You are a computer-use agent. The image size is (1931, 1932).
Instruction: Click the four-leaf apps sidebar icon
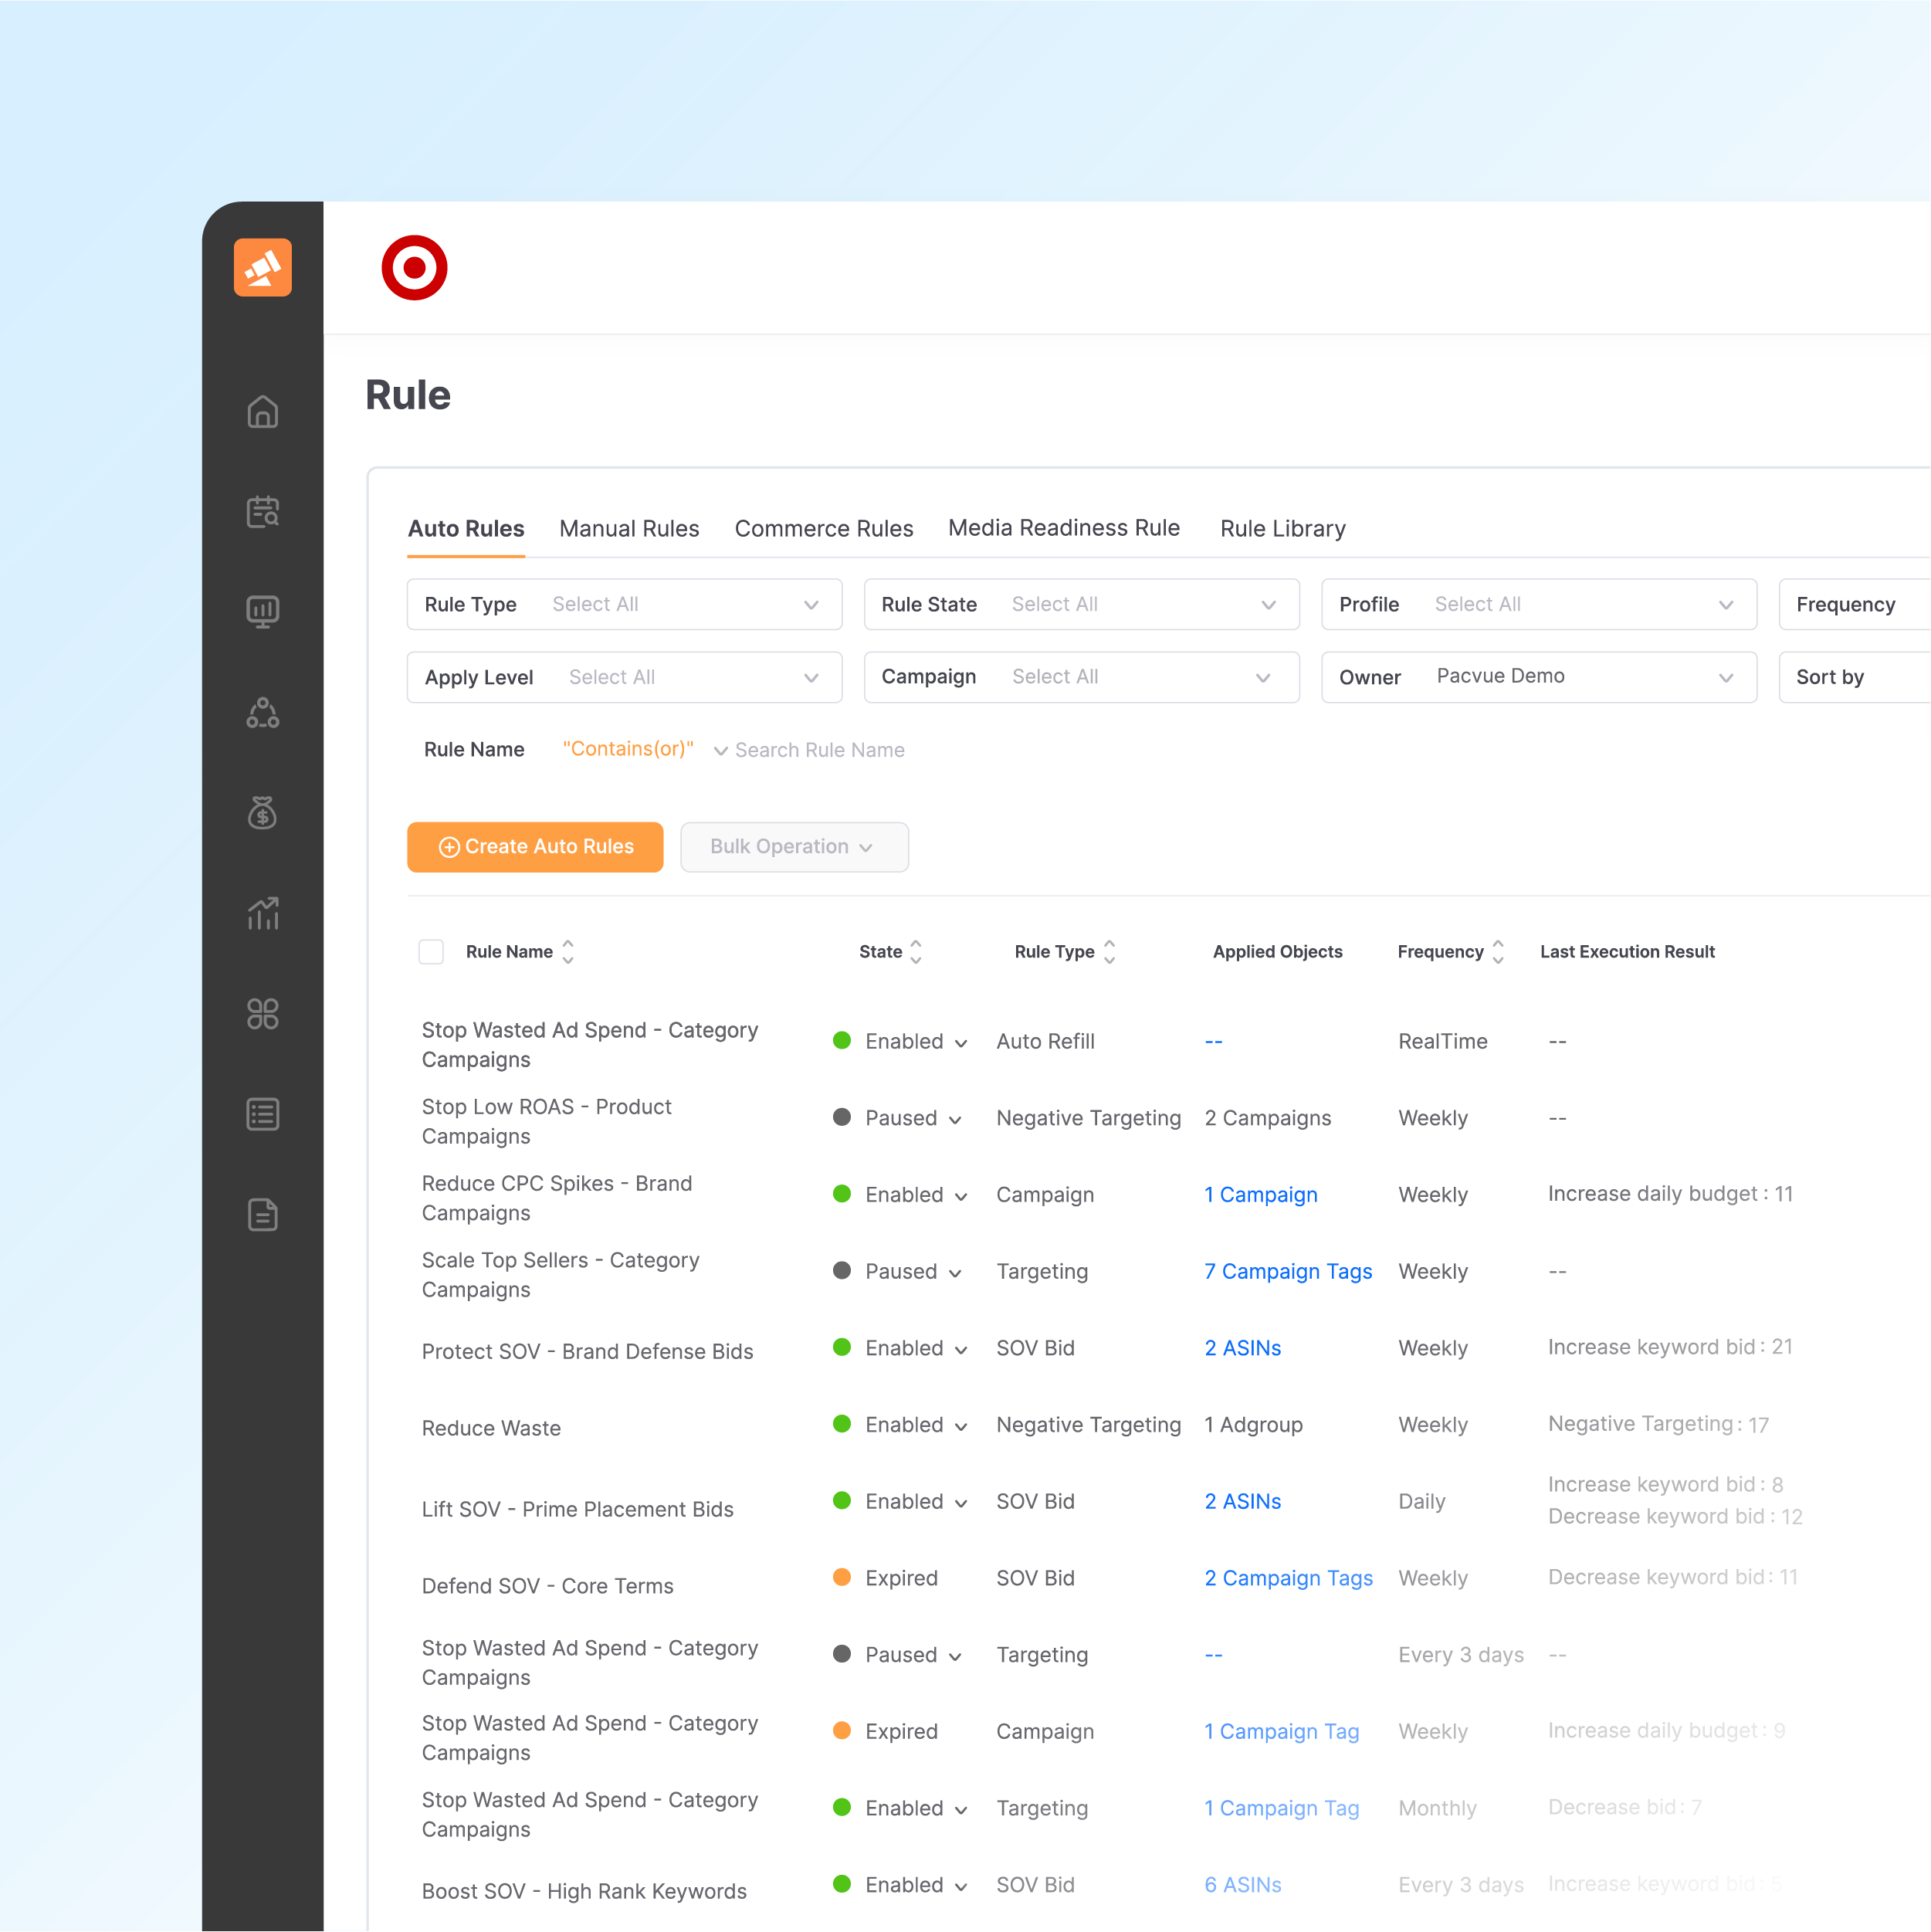pyautogui.click(x=263, y=1014)
